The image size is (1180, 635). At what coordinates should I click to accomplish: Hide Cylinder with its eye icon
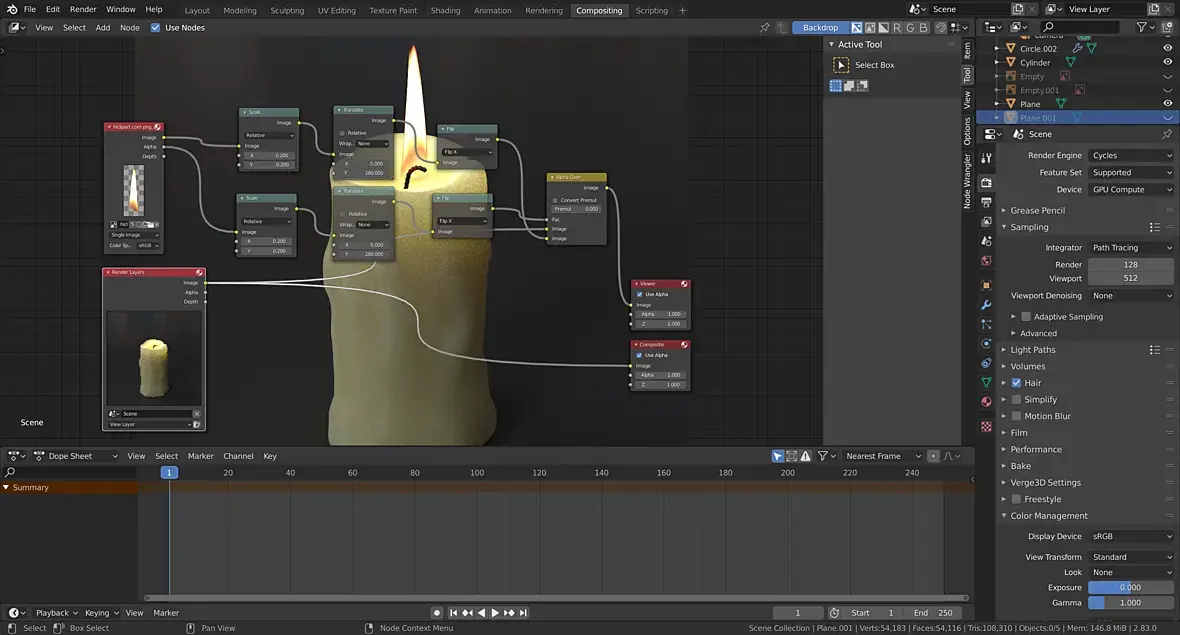pos(1168,62)
